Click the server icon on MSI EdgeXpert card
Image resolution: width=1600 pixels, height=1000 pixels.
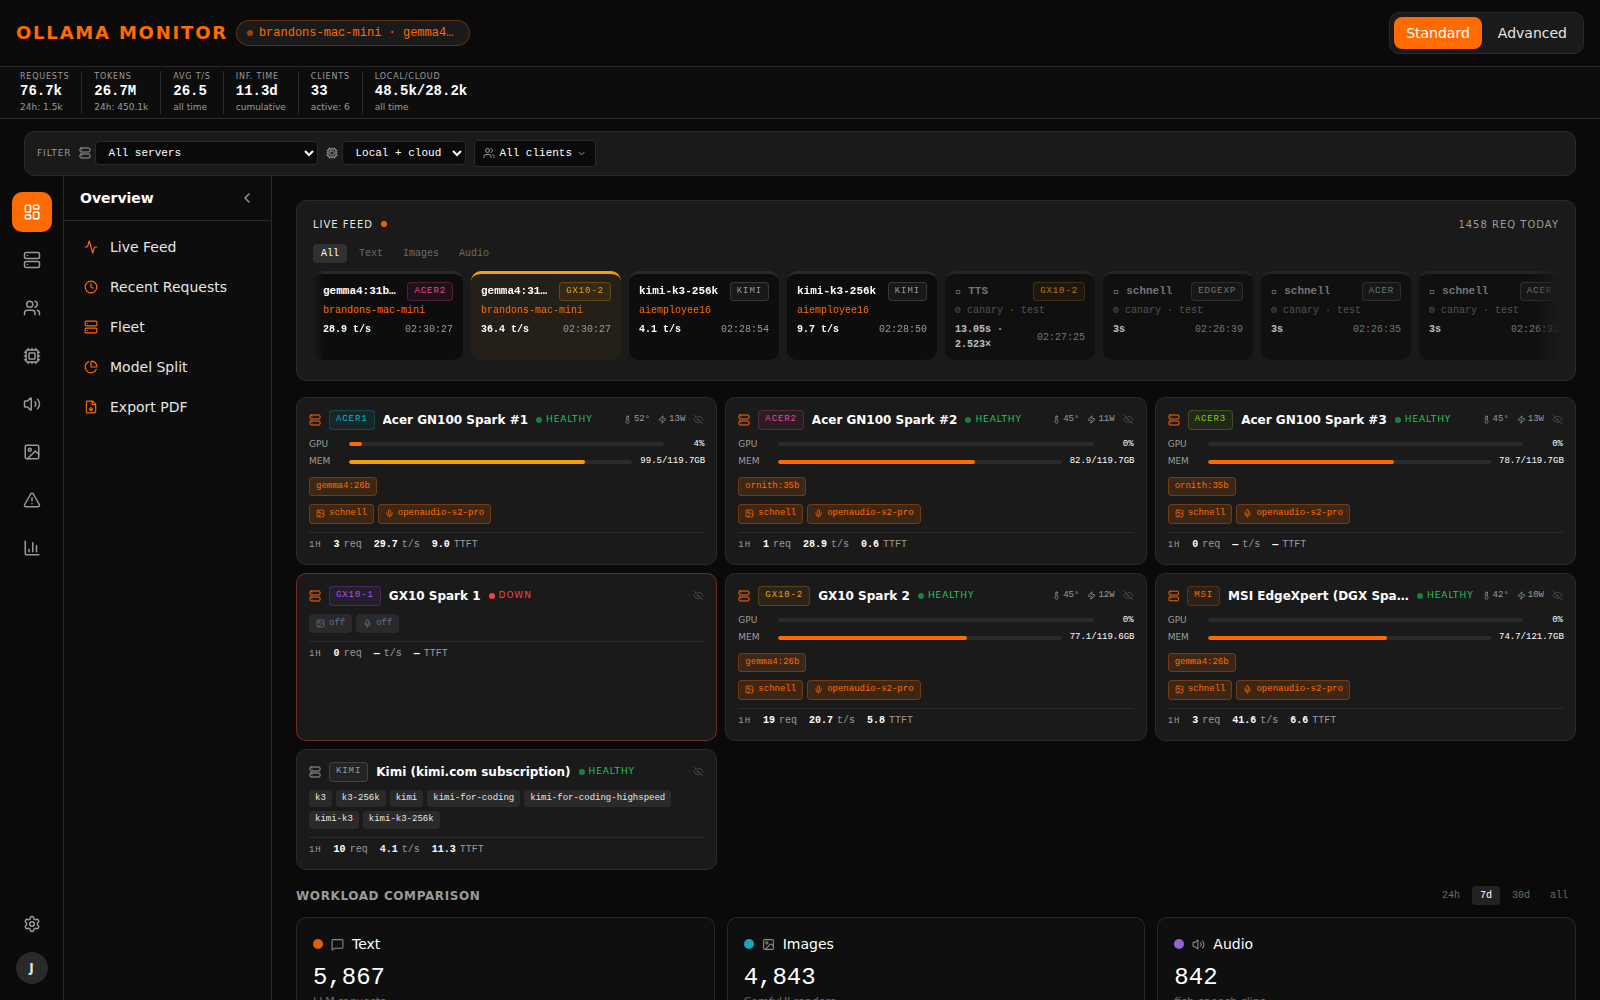tap(1174, 596)
